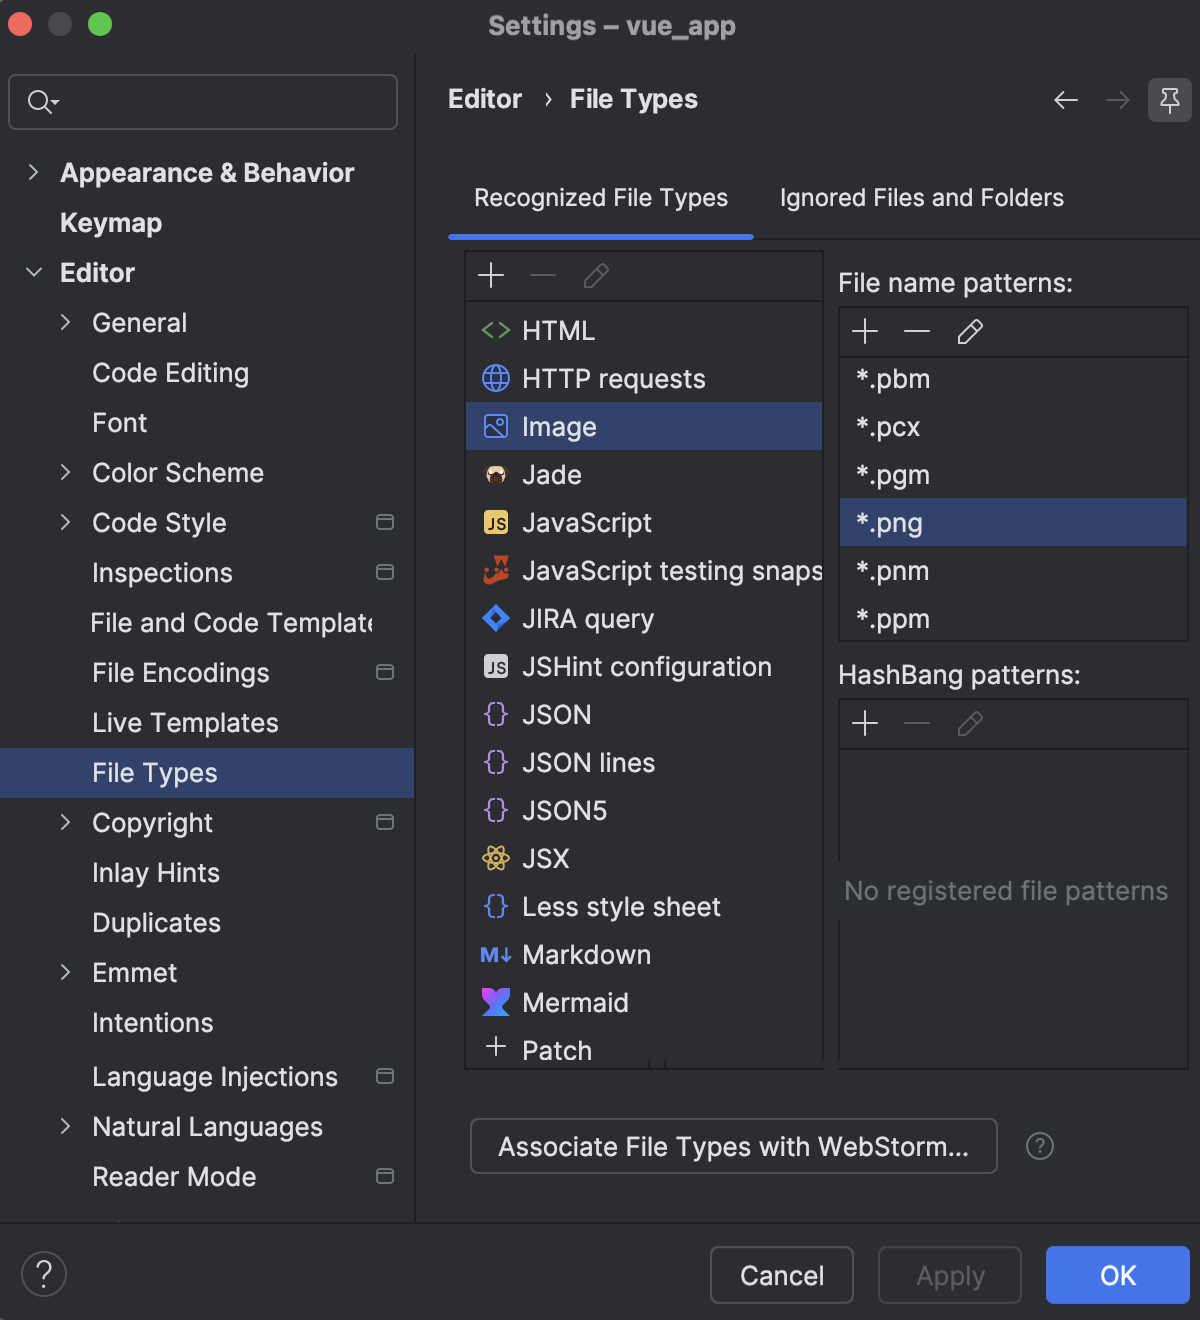
Task: Open Reader Mode settings
Action: click(x=174, y=1177)
